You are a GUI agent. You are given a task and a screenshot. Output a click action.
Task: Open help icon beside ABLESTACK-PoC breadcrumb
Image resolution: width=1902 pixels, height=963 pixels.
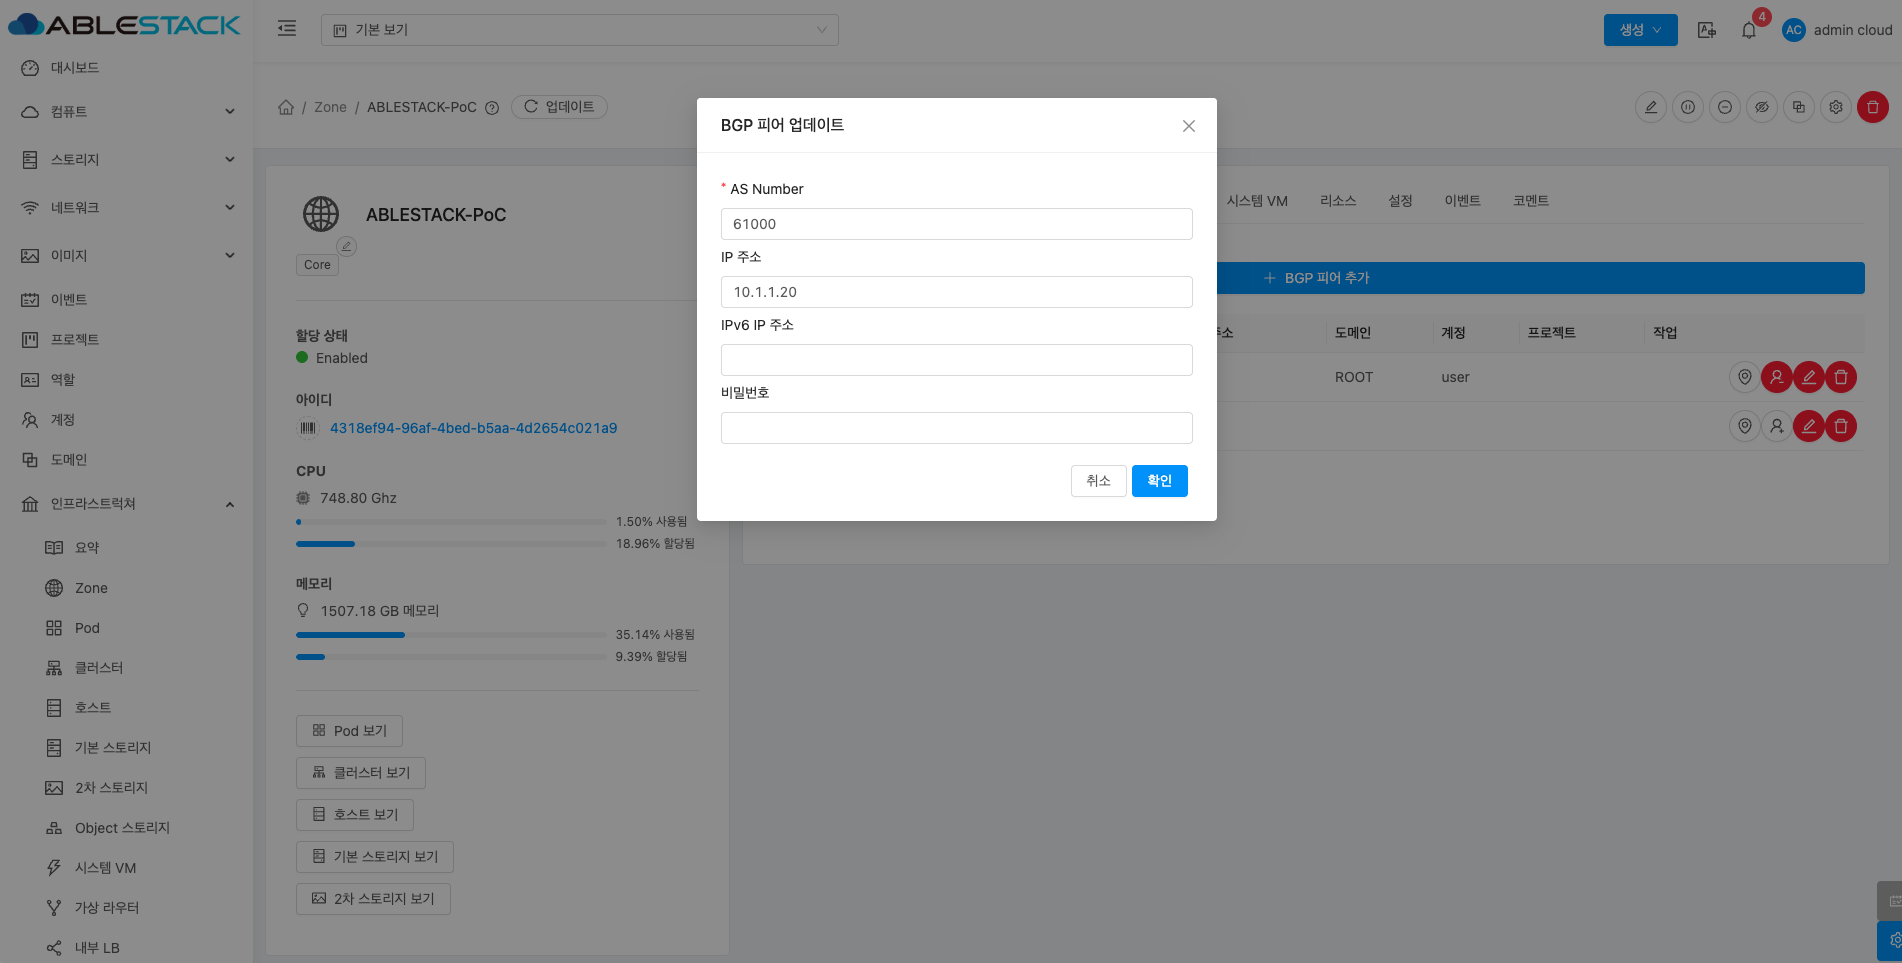[492, 108]
